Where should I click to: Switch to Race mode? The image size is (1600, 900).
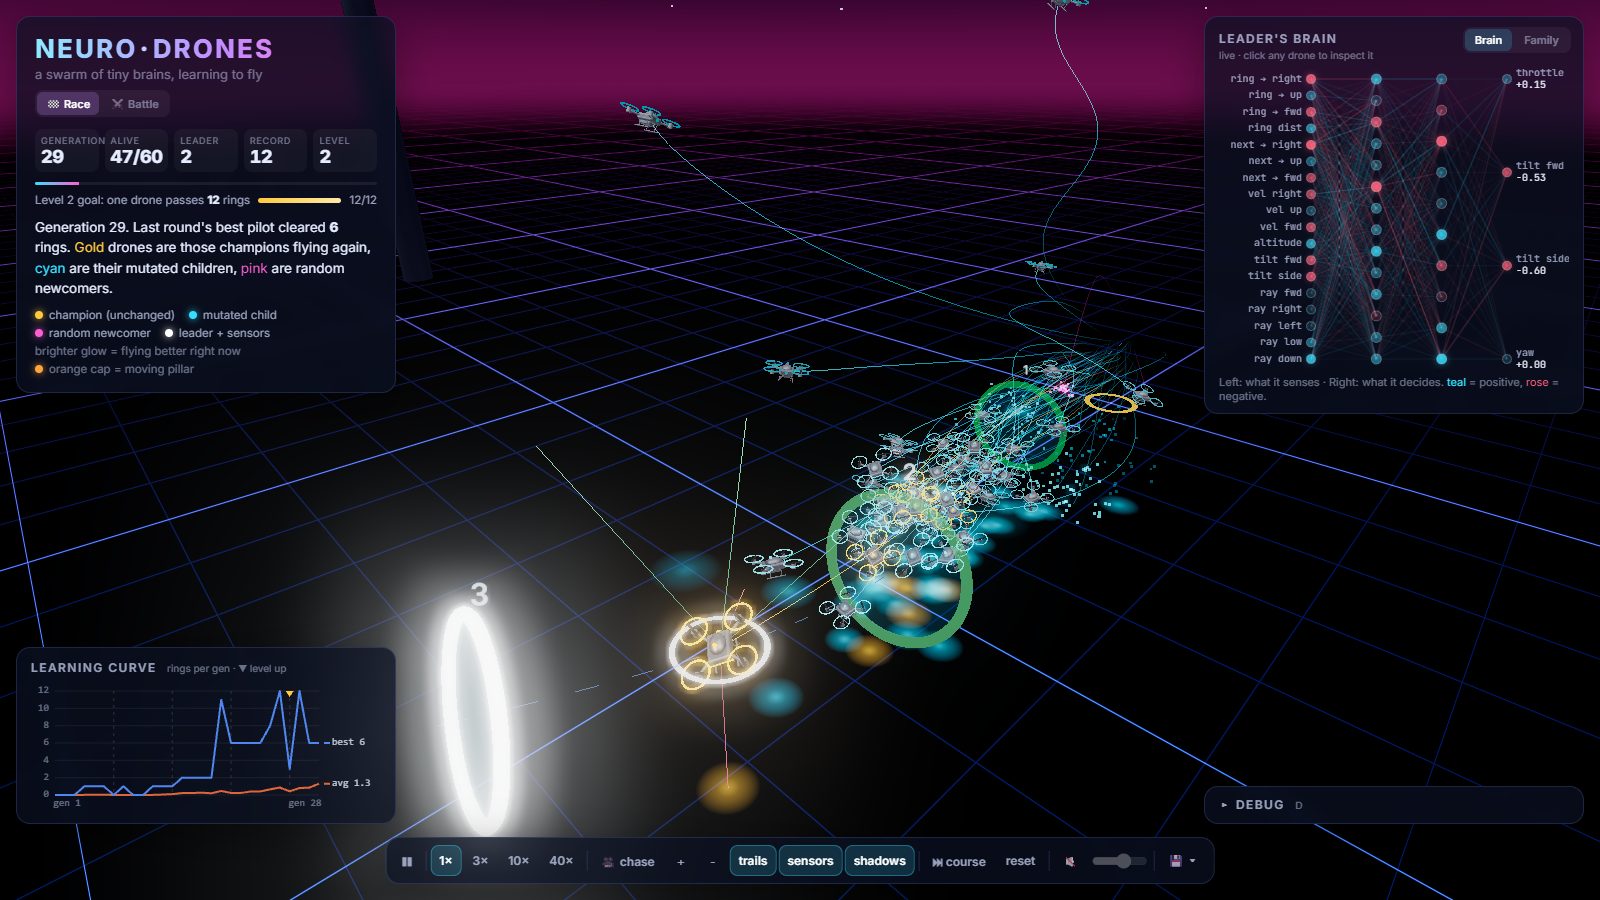click(x=69, y=104)
